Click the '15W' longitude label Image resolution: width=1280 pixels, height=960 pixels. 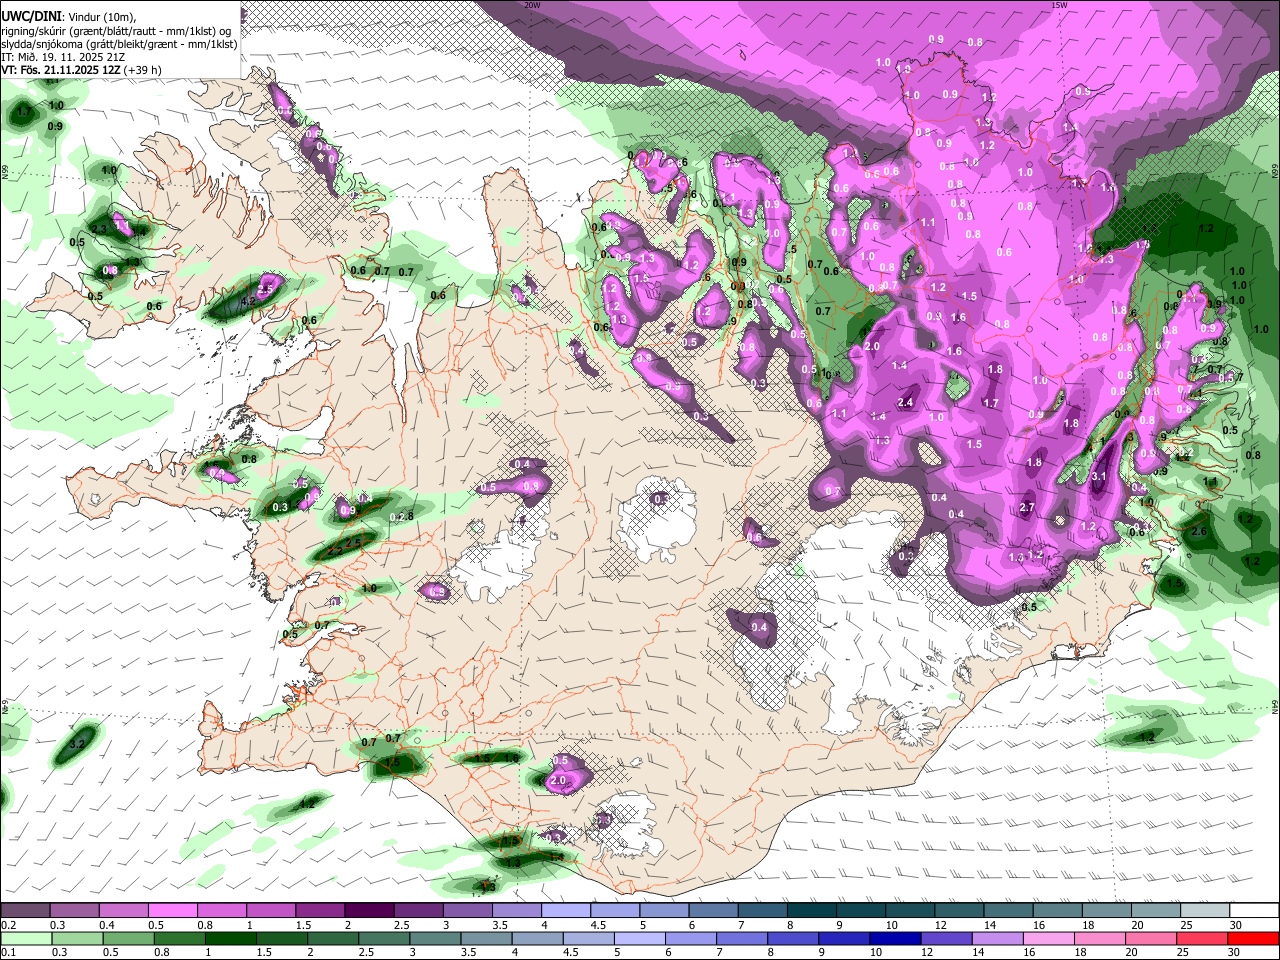click(1059, 5)
